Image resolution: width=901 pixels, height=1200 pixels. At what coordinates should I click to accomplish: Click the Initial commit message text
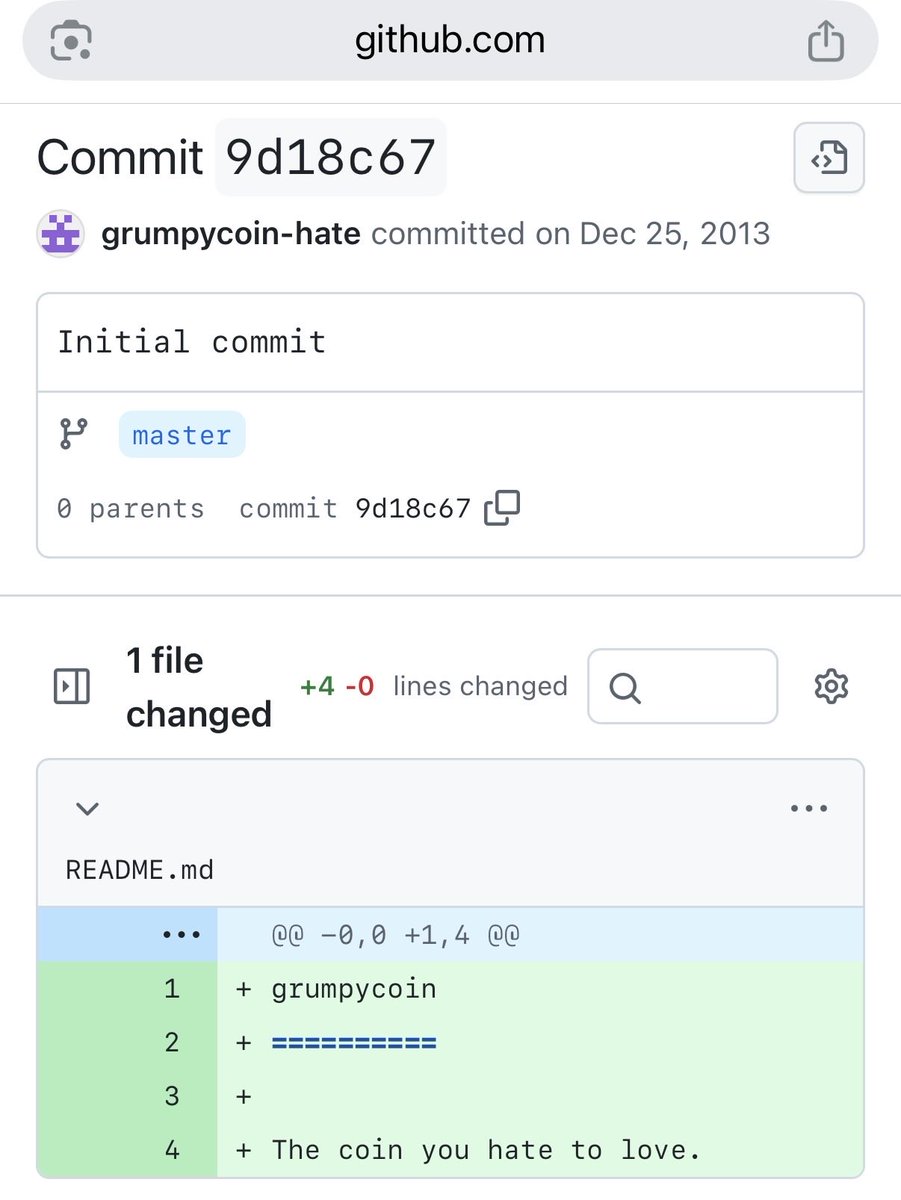[192, 342]
